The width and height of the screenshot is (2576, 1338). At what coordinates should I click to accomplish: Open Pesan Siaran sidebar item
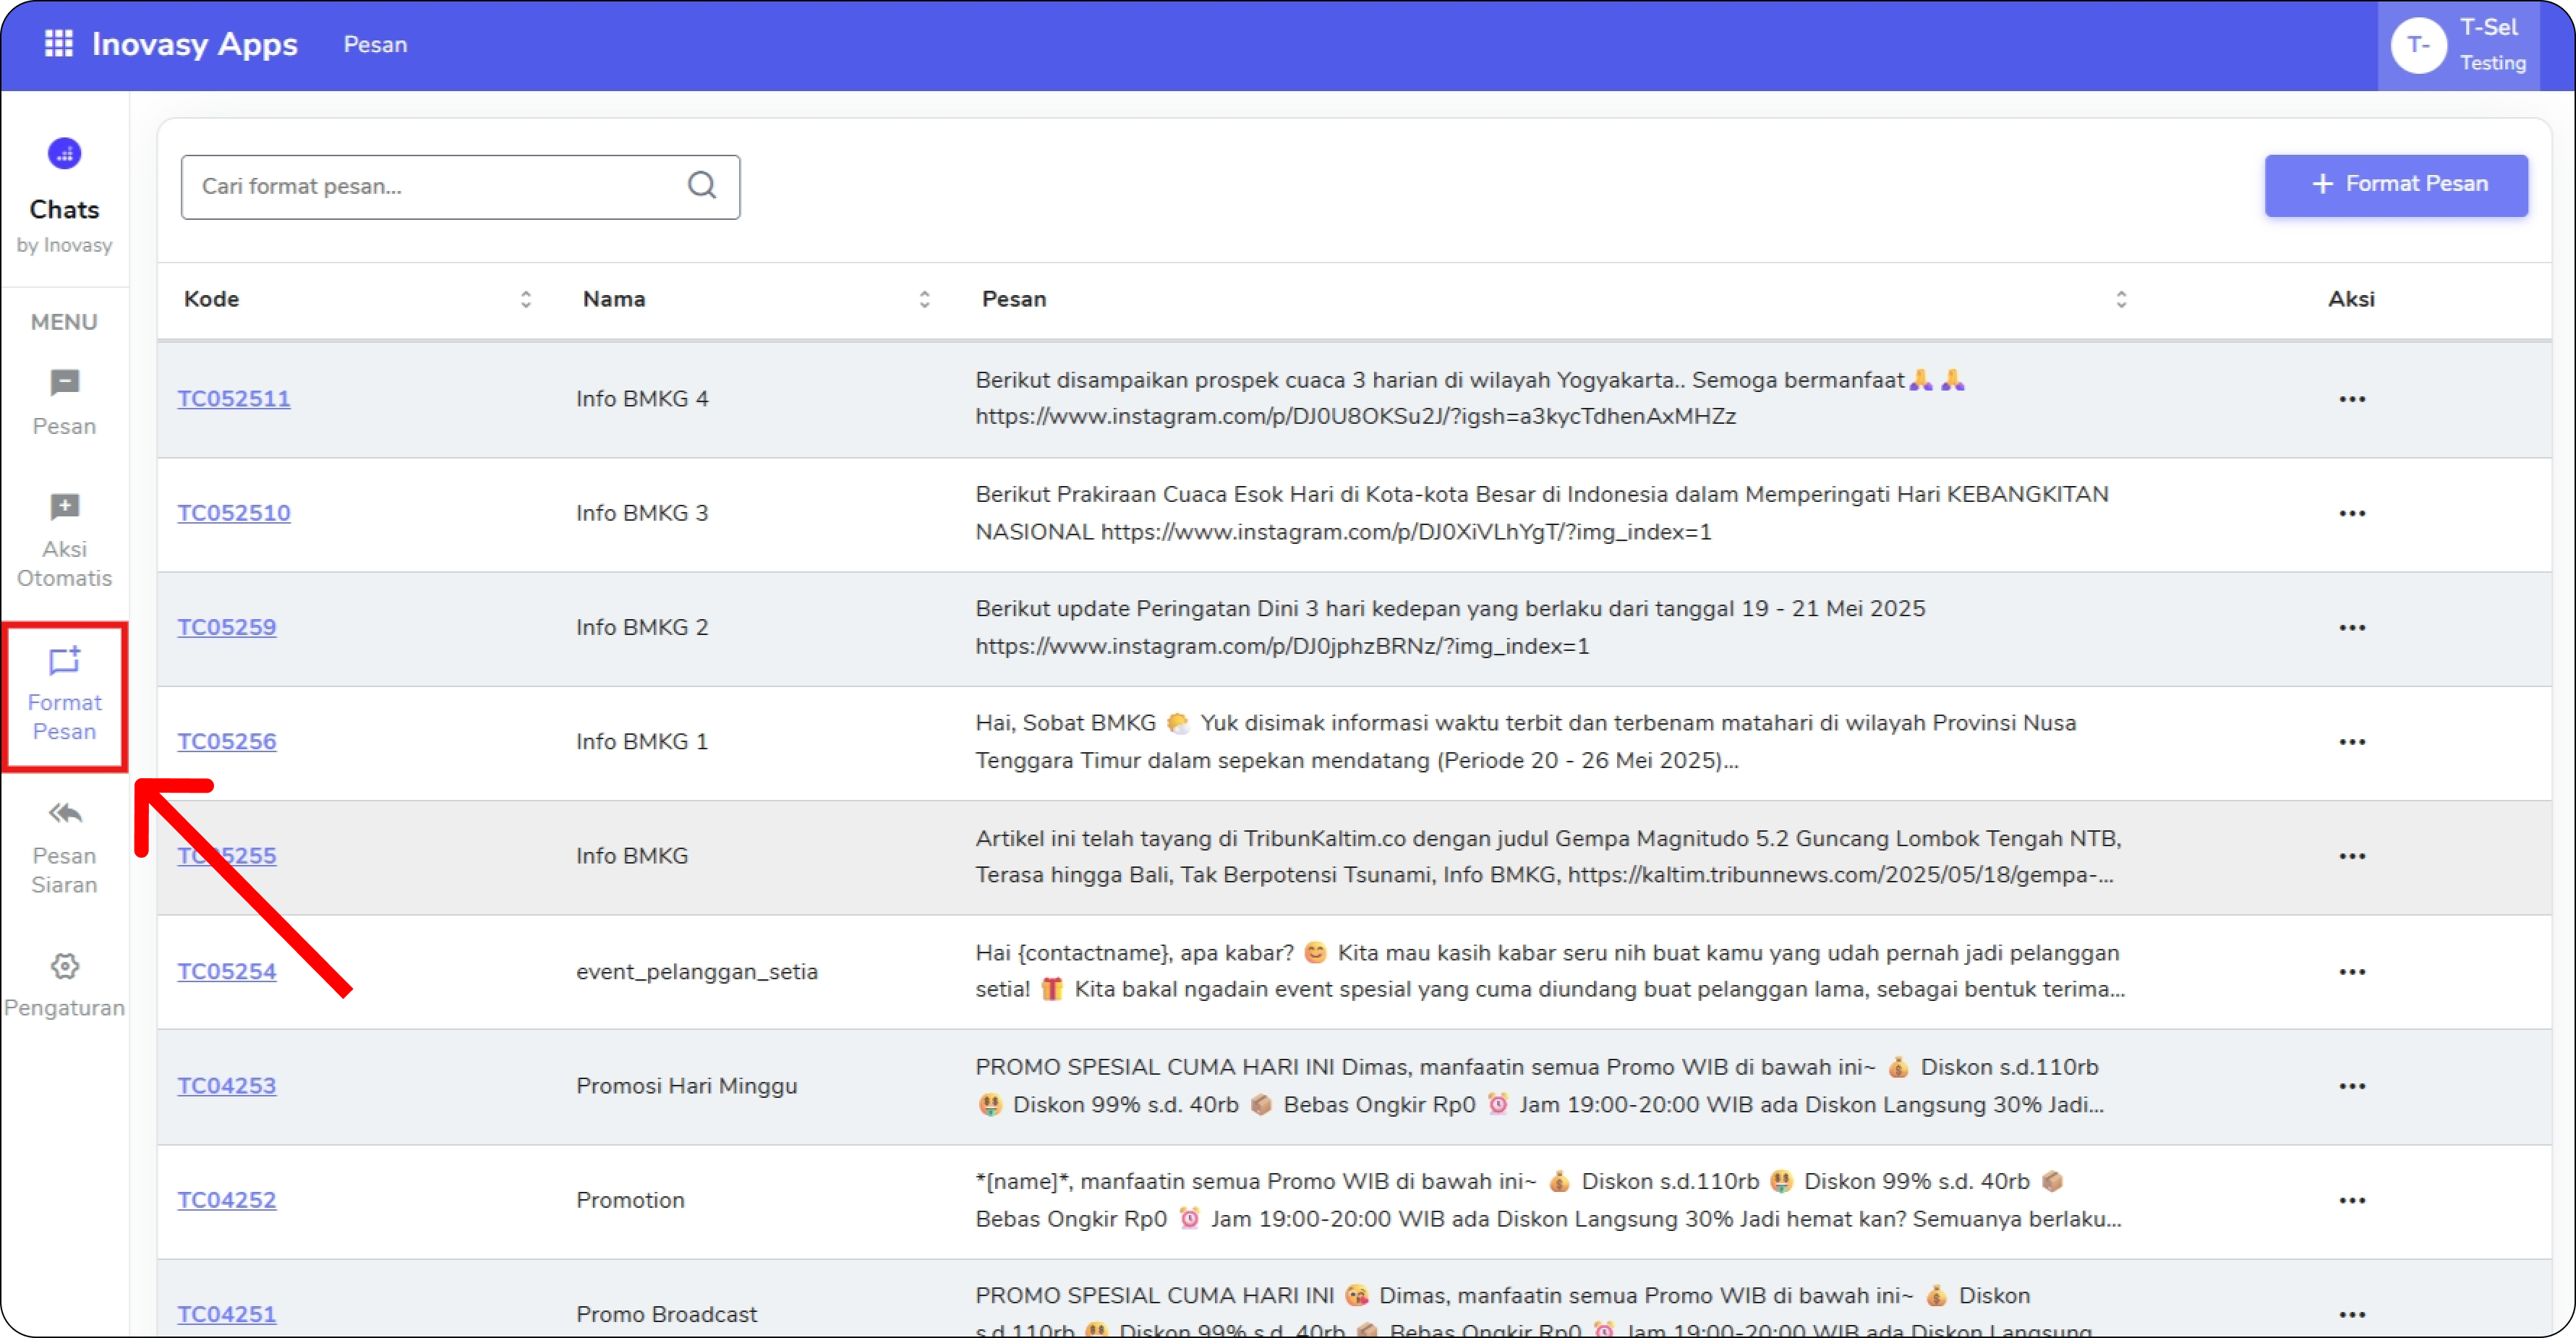64,847
